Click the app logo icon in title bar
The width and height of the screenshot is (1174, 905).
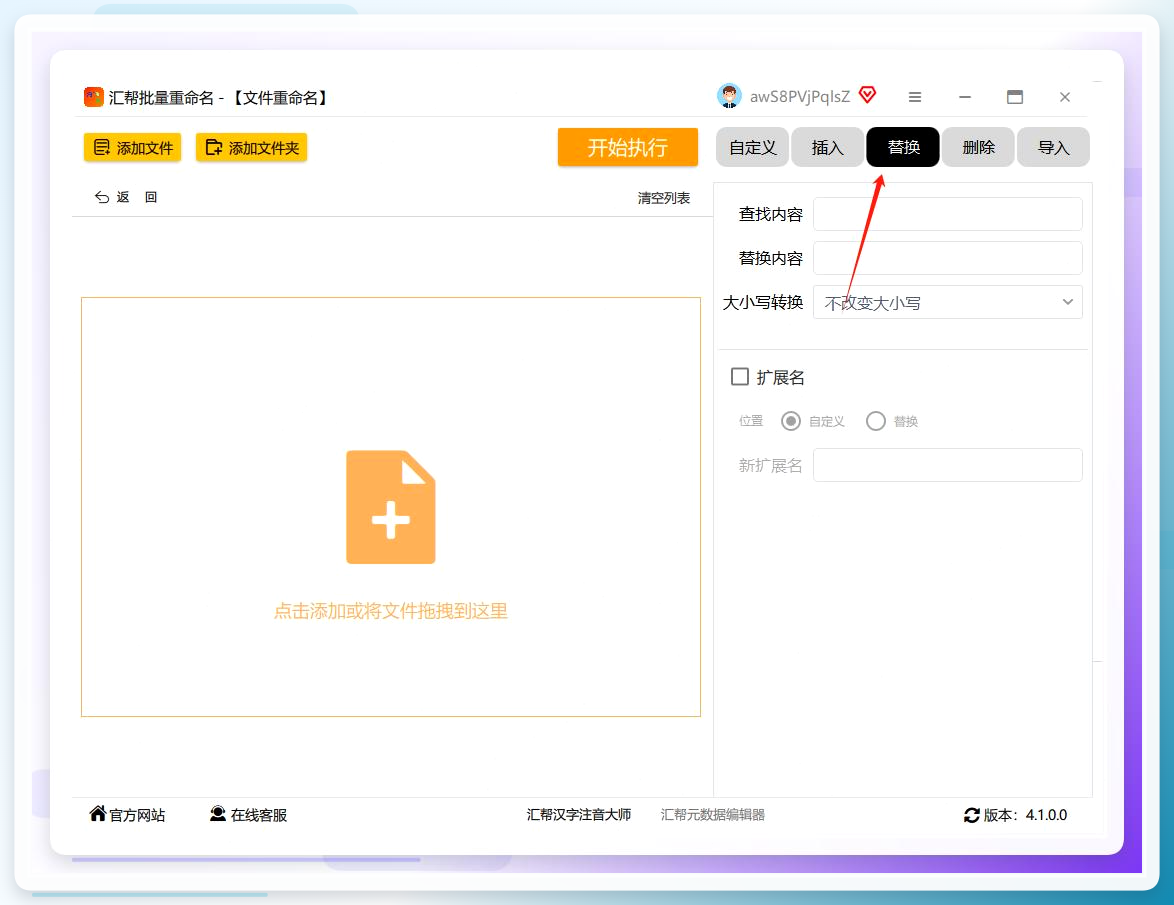(94, 97)
